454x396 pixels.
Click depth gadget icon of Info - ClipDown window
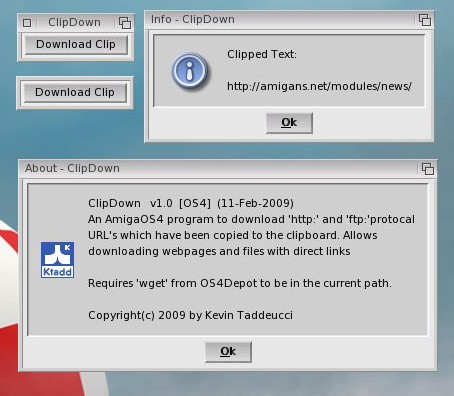click(x=425, y=20)
